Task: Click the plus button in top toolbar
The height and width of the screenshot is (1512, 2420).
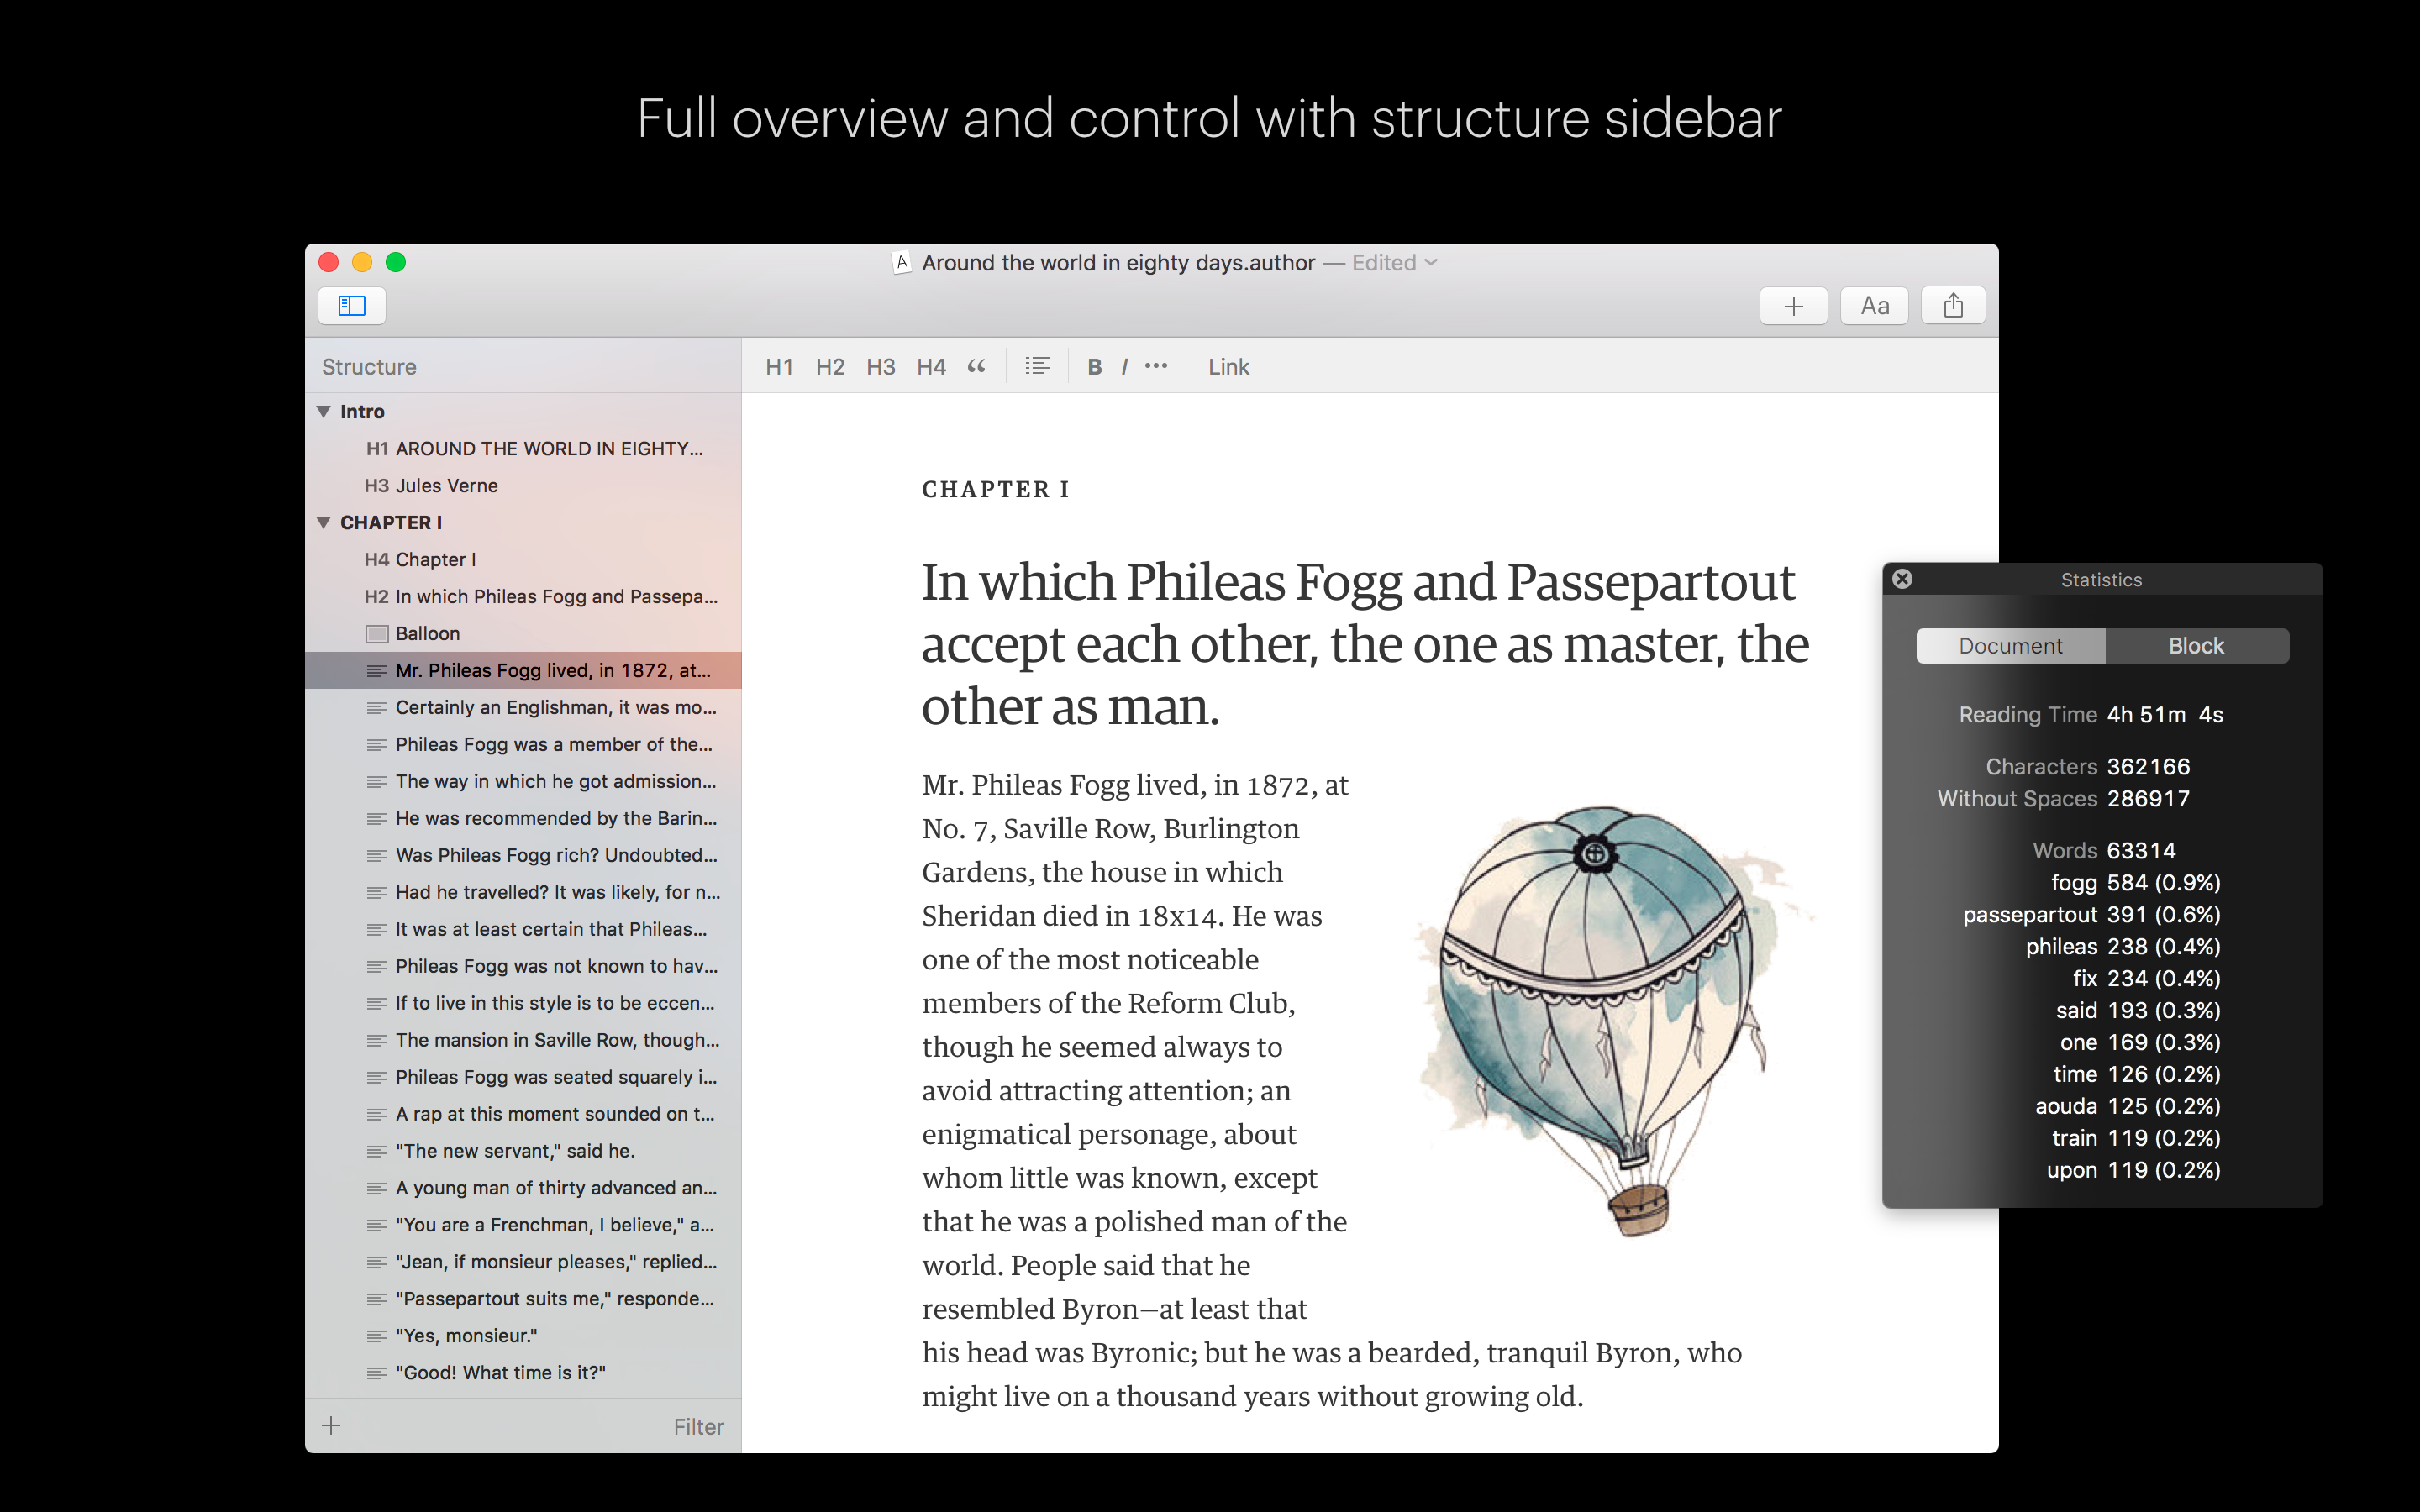Action: (1793, 306)
